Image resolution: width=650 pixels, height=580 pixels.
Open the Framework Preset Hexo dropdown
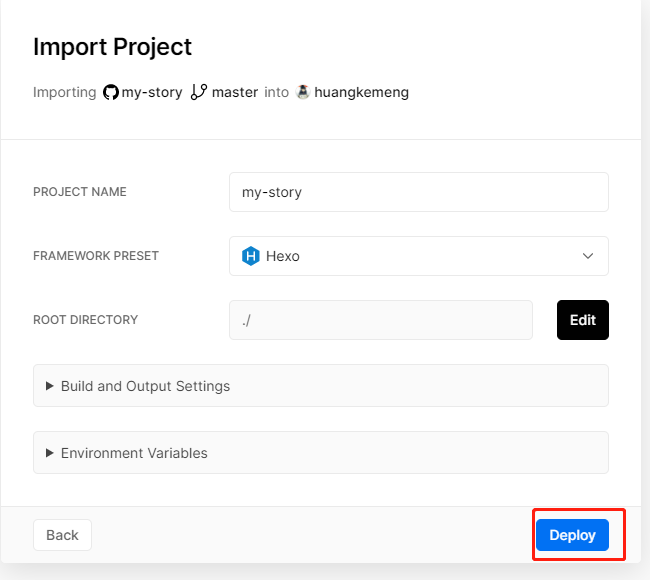[x=418, y=256]
